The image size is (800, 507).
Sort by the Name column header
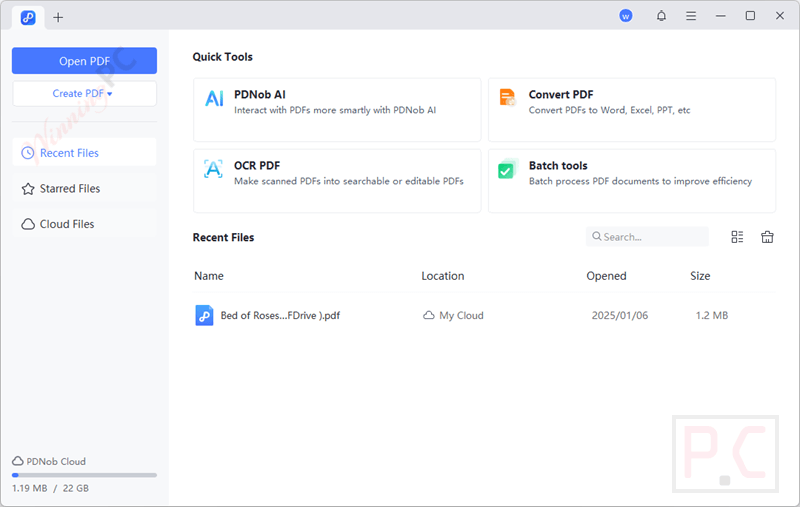point(209,276)
